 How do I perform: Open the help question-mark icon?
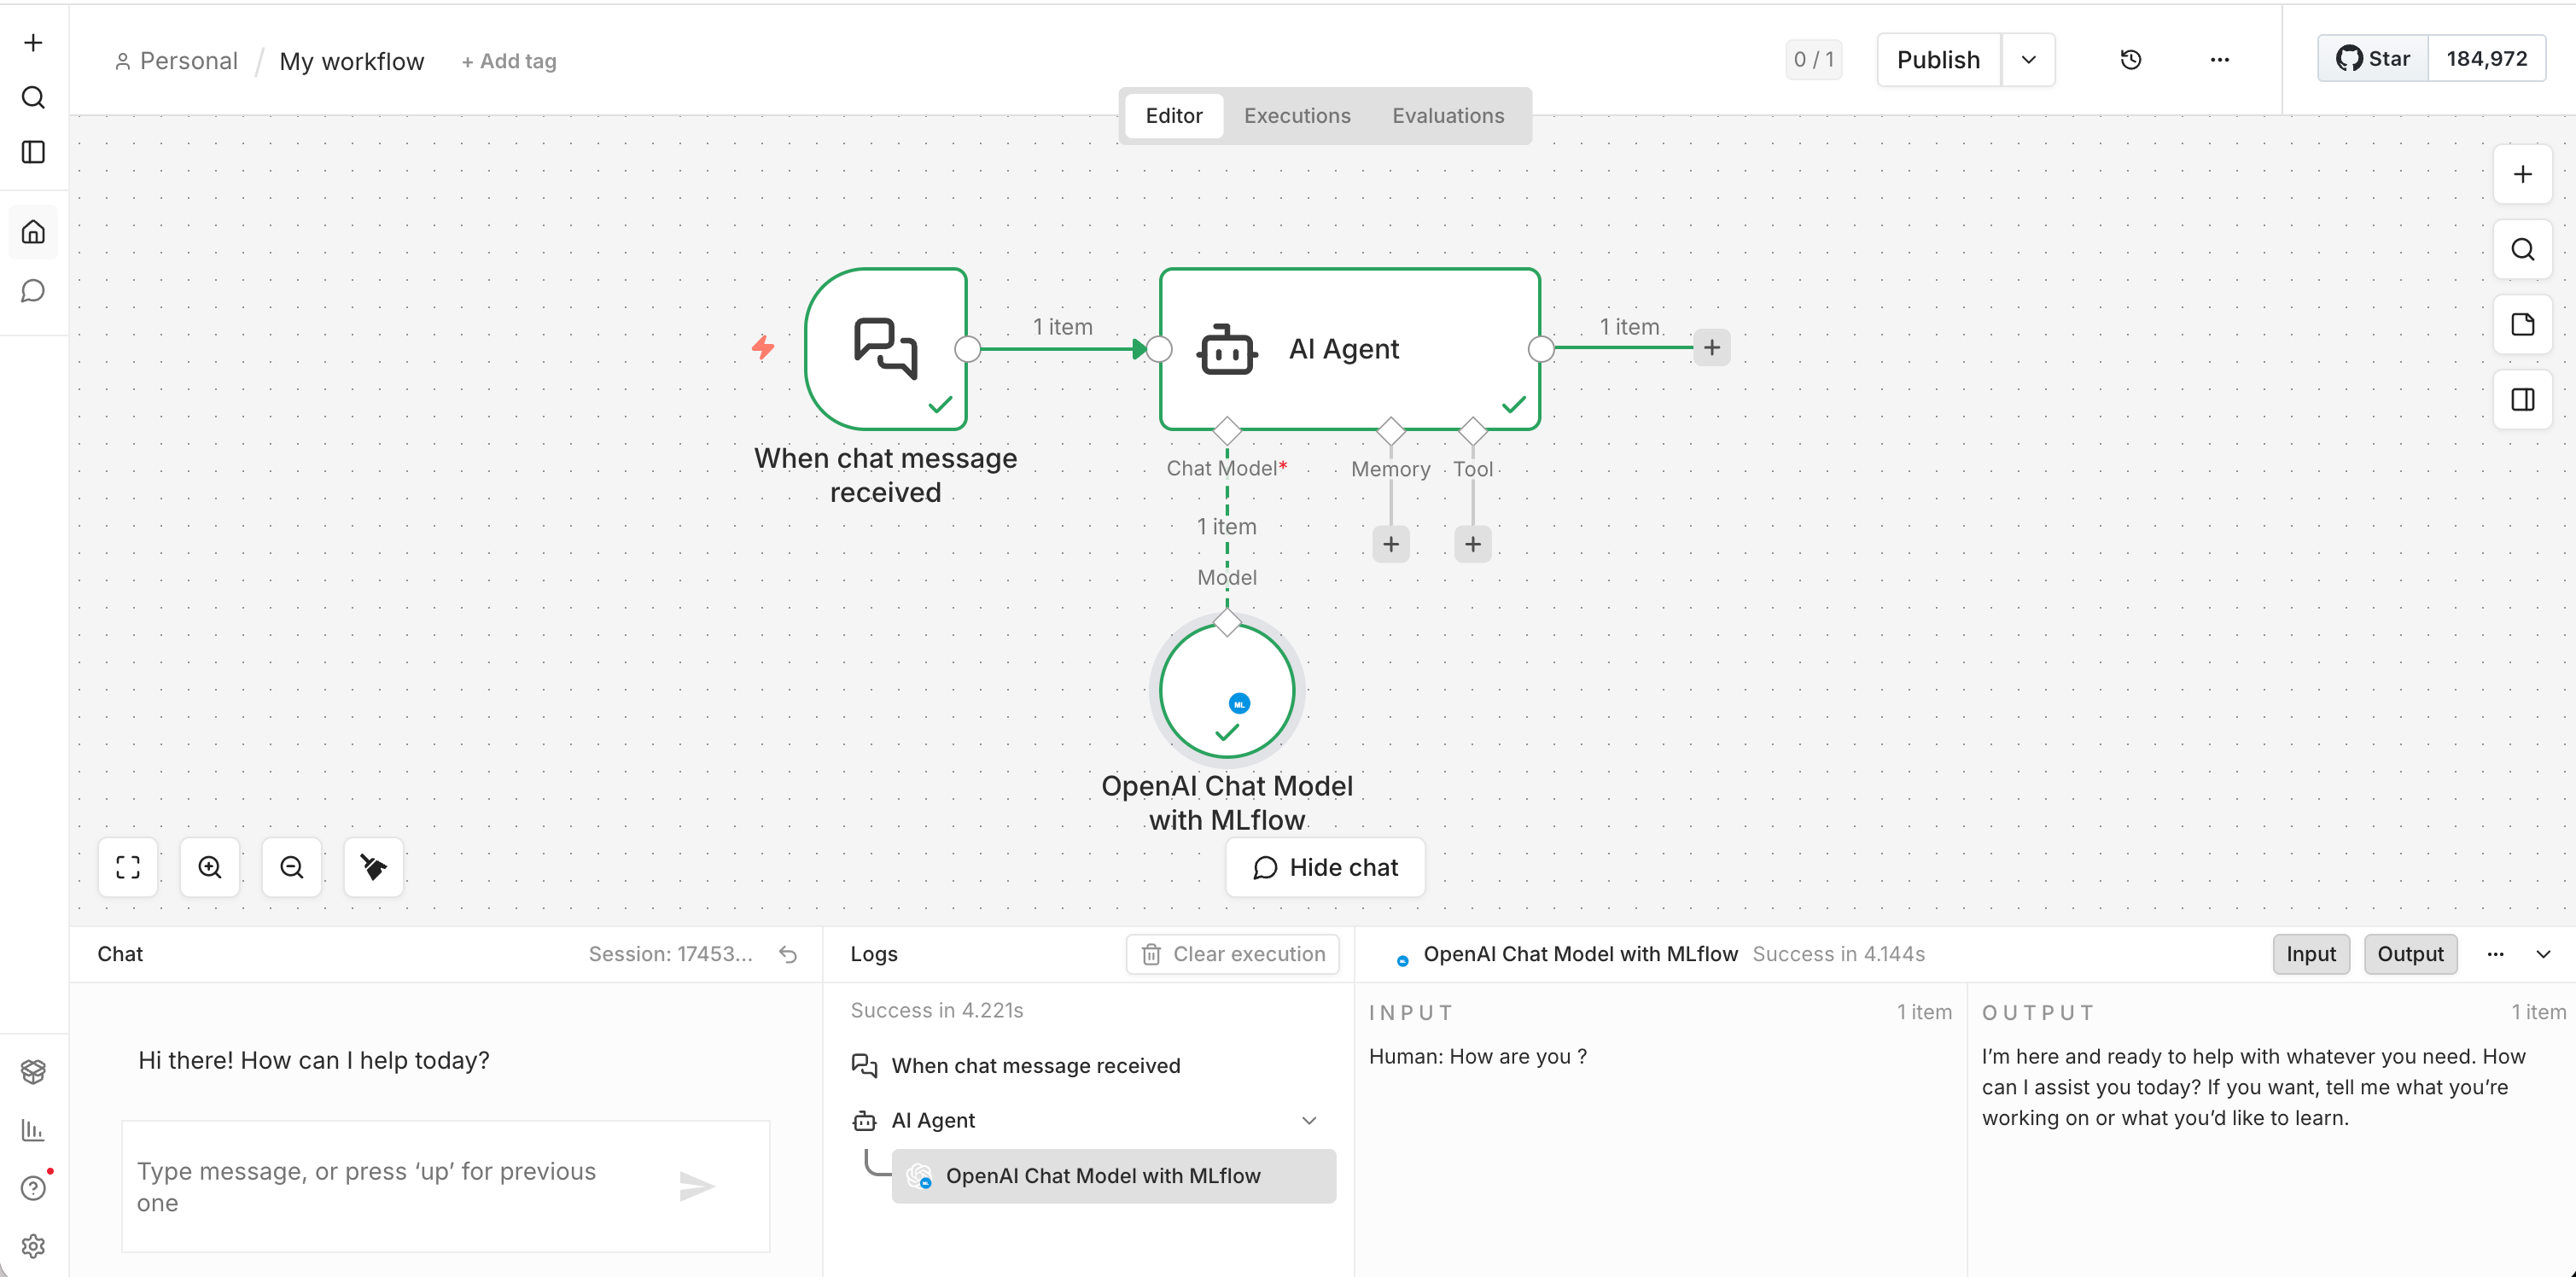tap(33, 1187)
